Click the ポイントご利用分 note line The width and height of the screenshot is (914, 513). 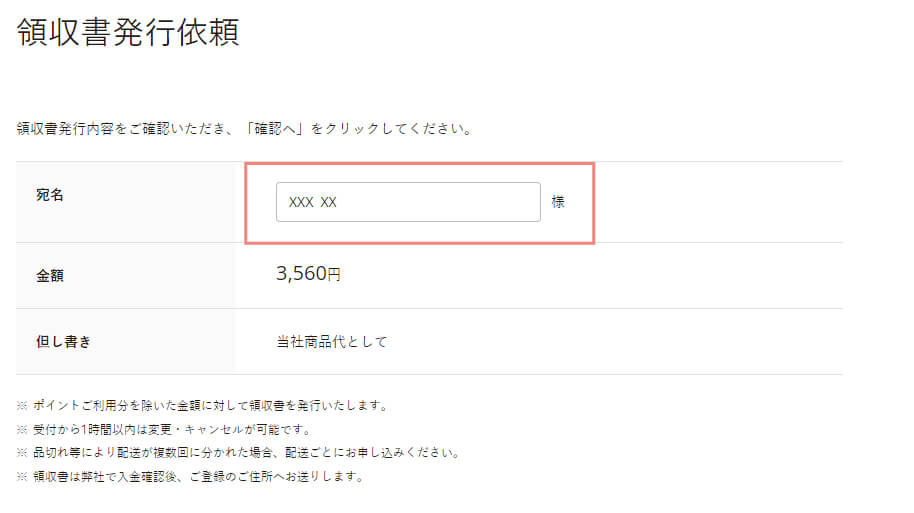click(210, 405)
